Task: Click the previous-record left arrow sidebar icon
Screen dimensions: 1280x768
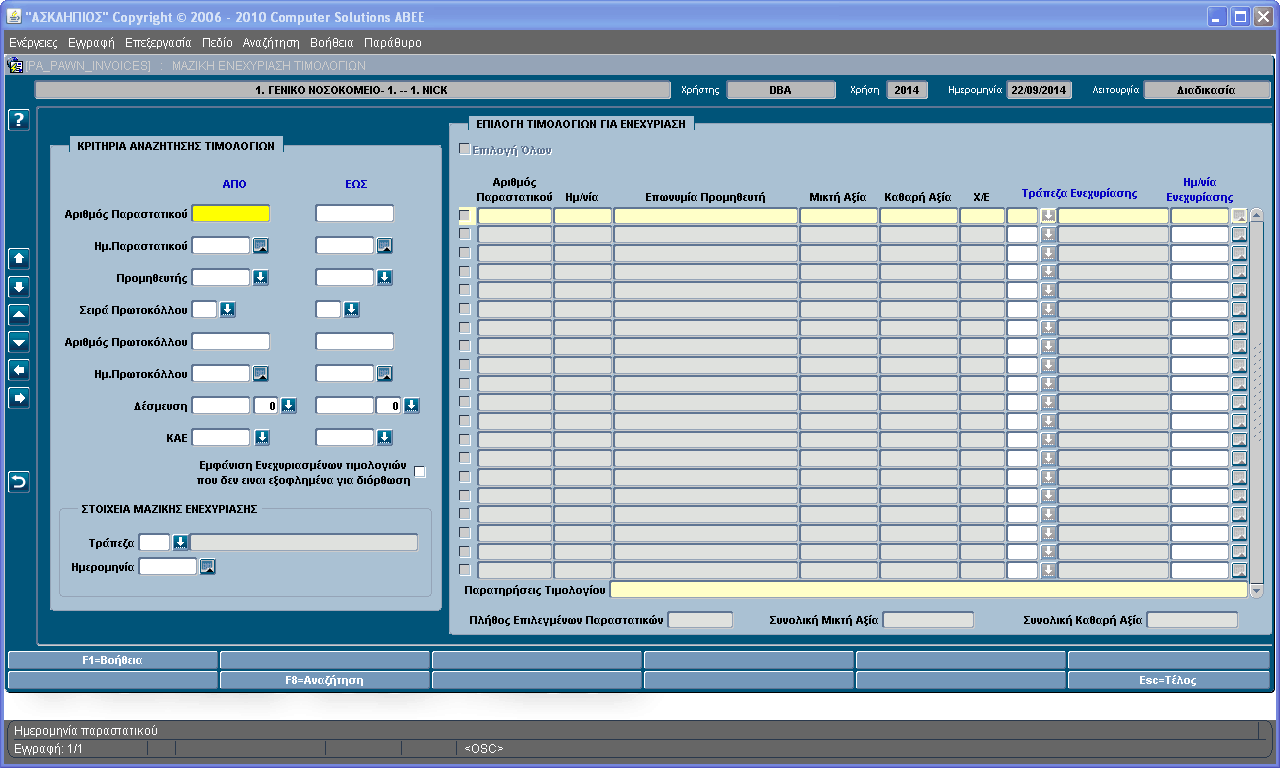Action: [x=19, y=370]
